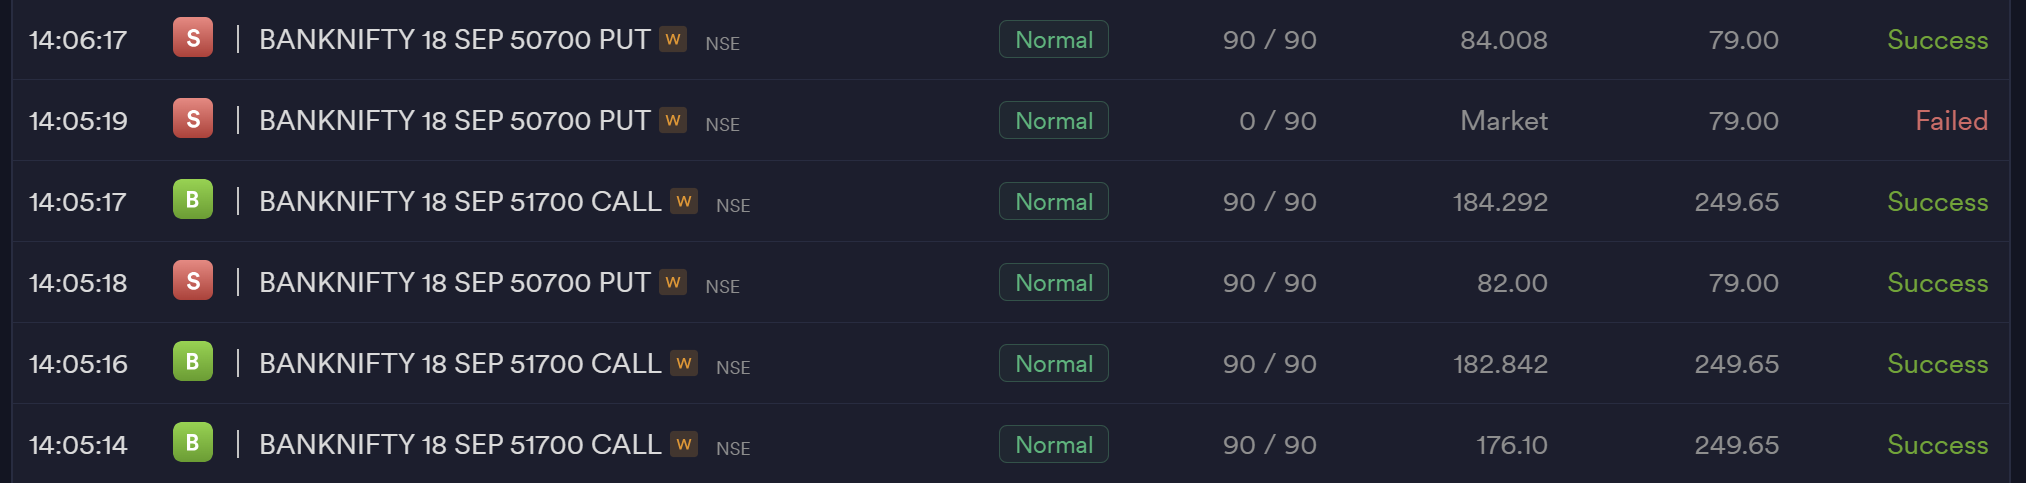Click the W weekly badge at 14:06:17
2026x483 pixels.
coord(673,39)
